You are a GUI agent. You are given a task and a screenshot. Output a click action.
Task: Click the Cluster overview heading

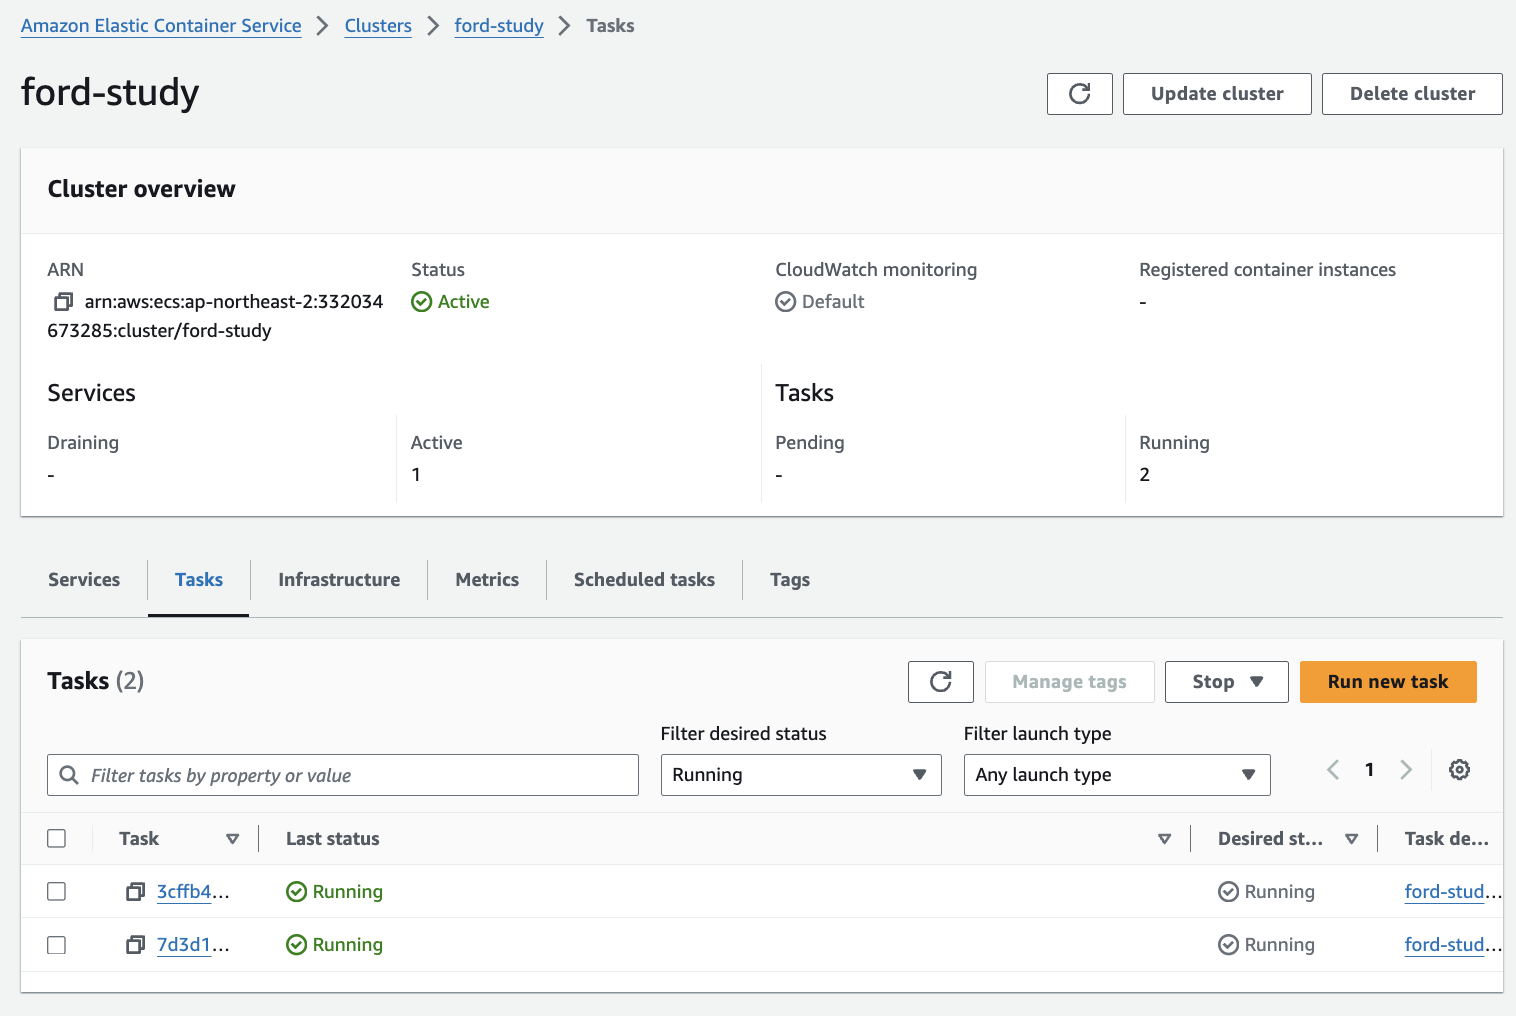click(x=142, y=189)
